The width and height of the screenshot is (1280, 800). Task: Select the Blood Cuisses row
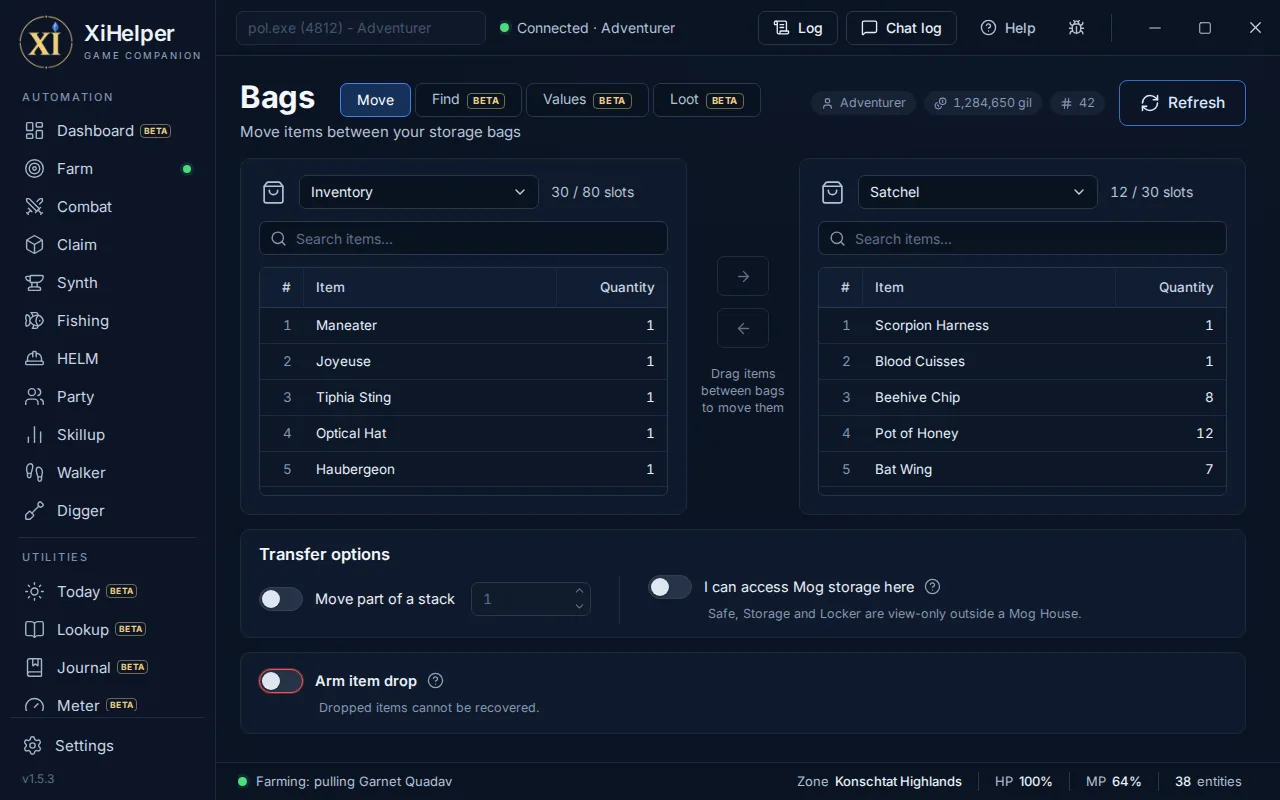click(x=1022, y=361)
